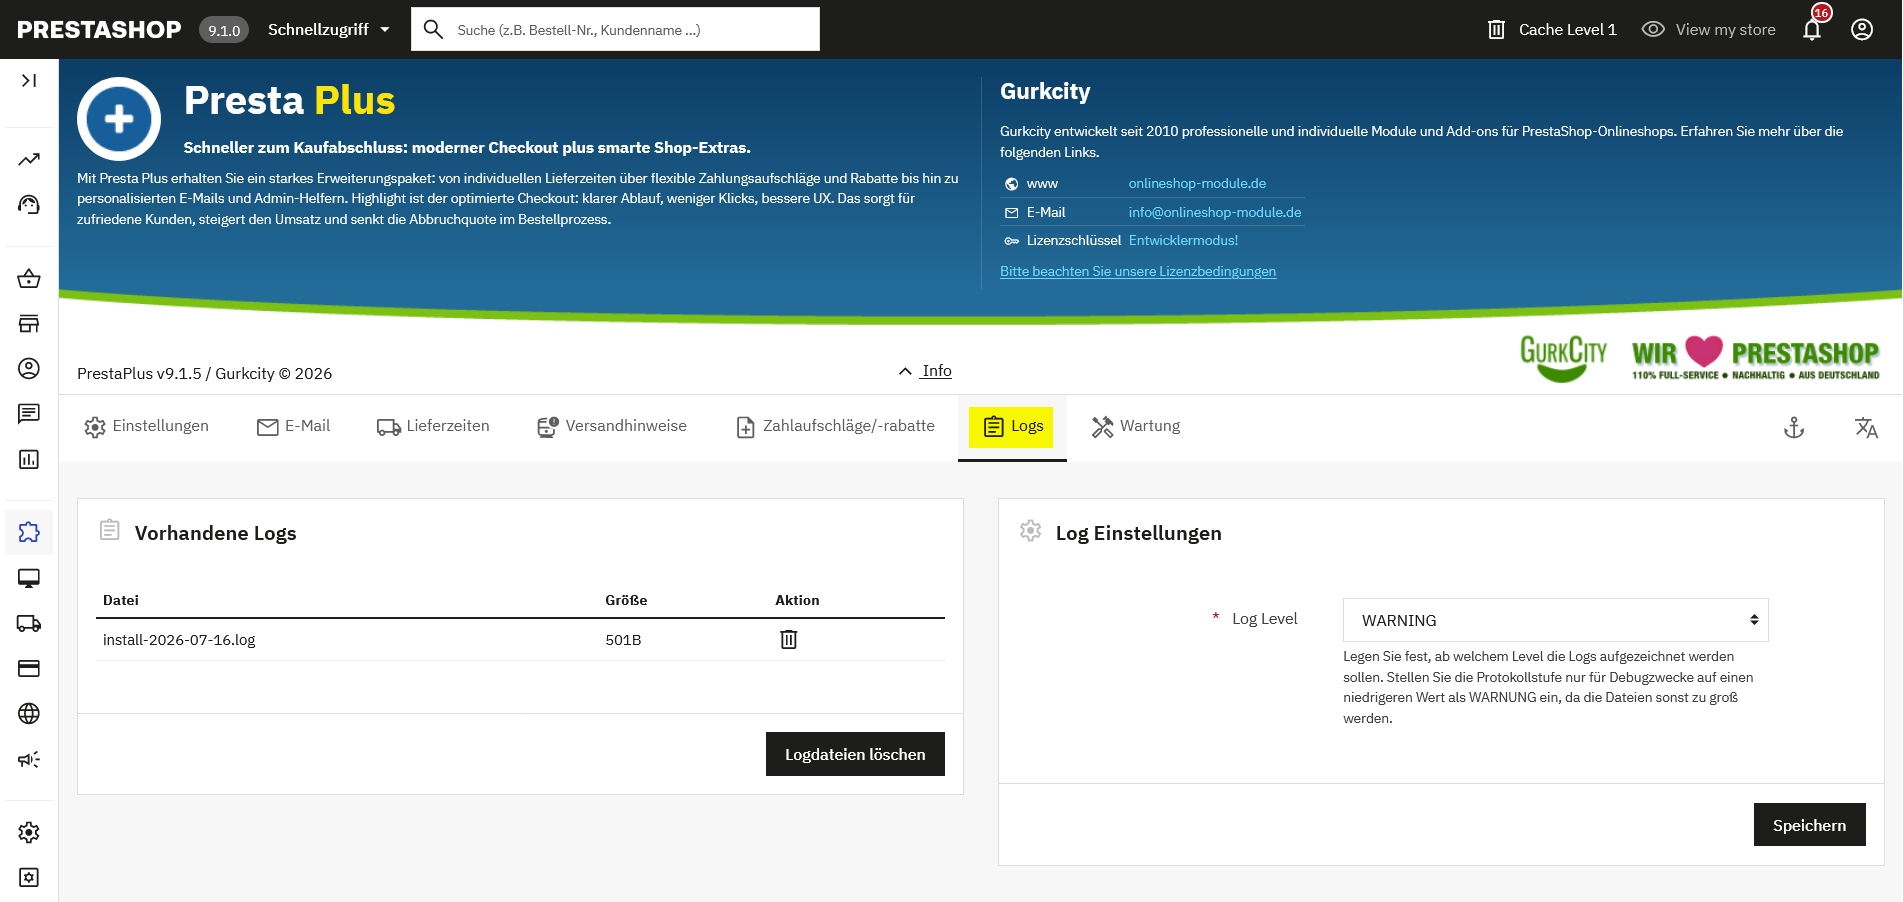The height and width of the screenshot is (902, 1903).
Task: Open the Lizenzbedingungen license terms link
Action: [1138, 271]
